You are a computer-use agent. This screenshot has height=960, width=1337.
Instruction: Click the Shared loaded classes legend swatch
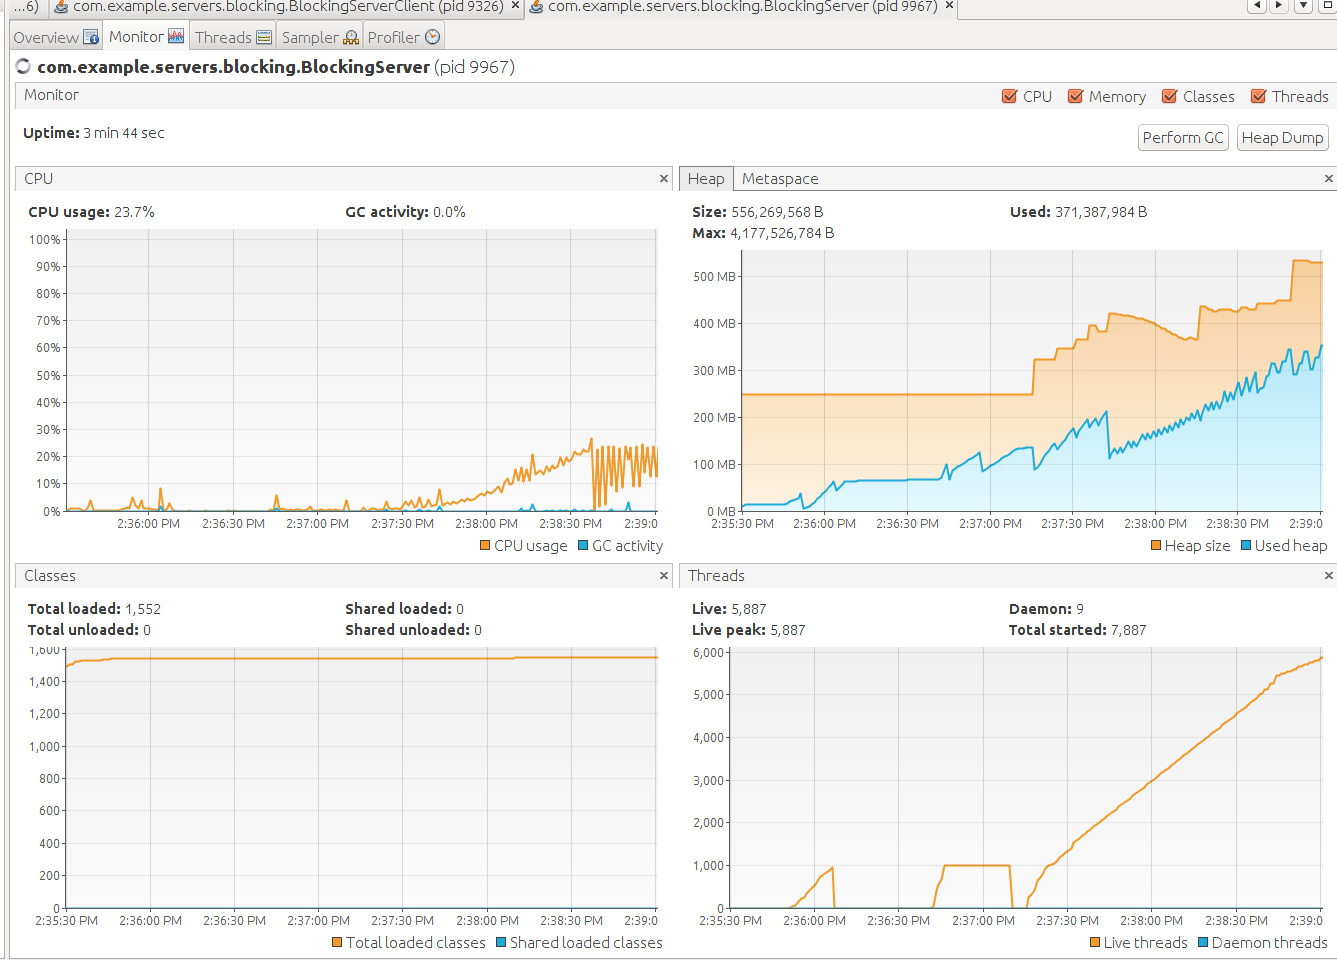coord(501,943)
